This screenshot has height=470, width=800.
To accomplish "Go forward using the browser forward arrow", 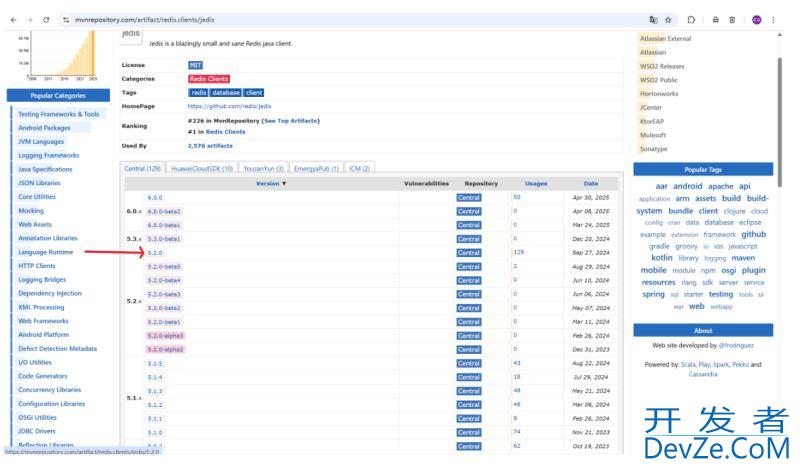I will click(30, 20).
